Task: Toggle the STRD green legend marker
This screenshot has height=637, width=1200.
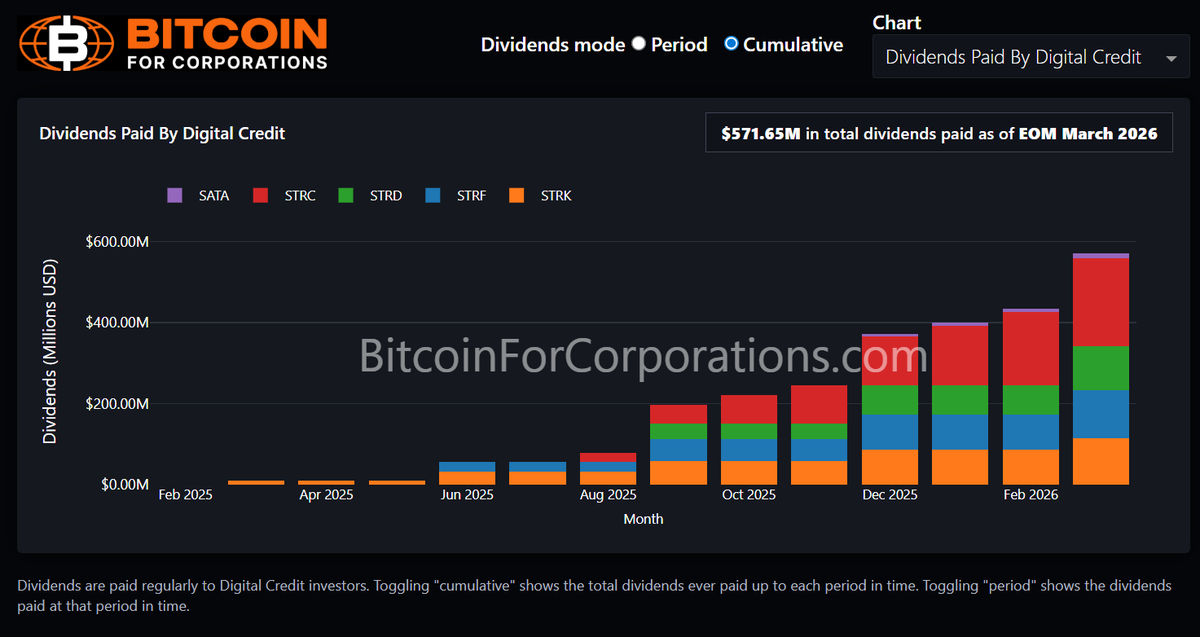Action: click(x=345, y=195)
